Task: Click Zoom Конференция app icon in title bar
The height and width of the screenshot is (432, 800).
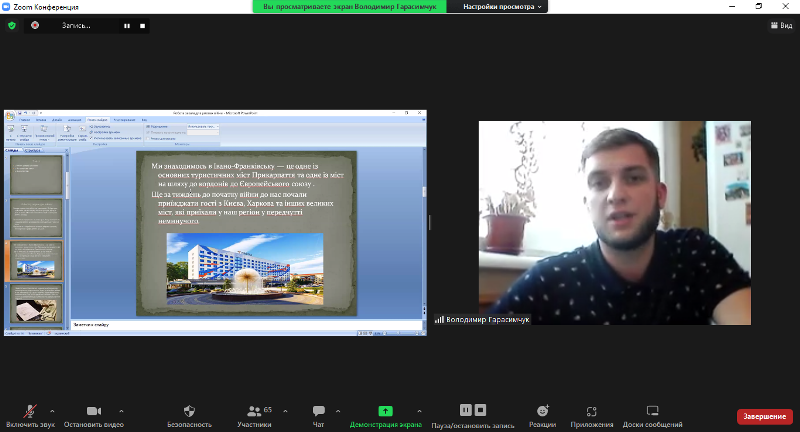Action: tap(6, 7)
